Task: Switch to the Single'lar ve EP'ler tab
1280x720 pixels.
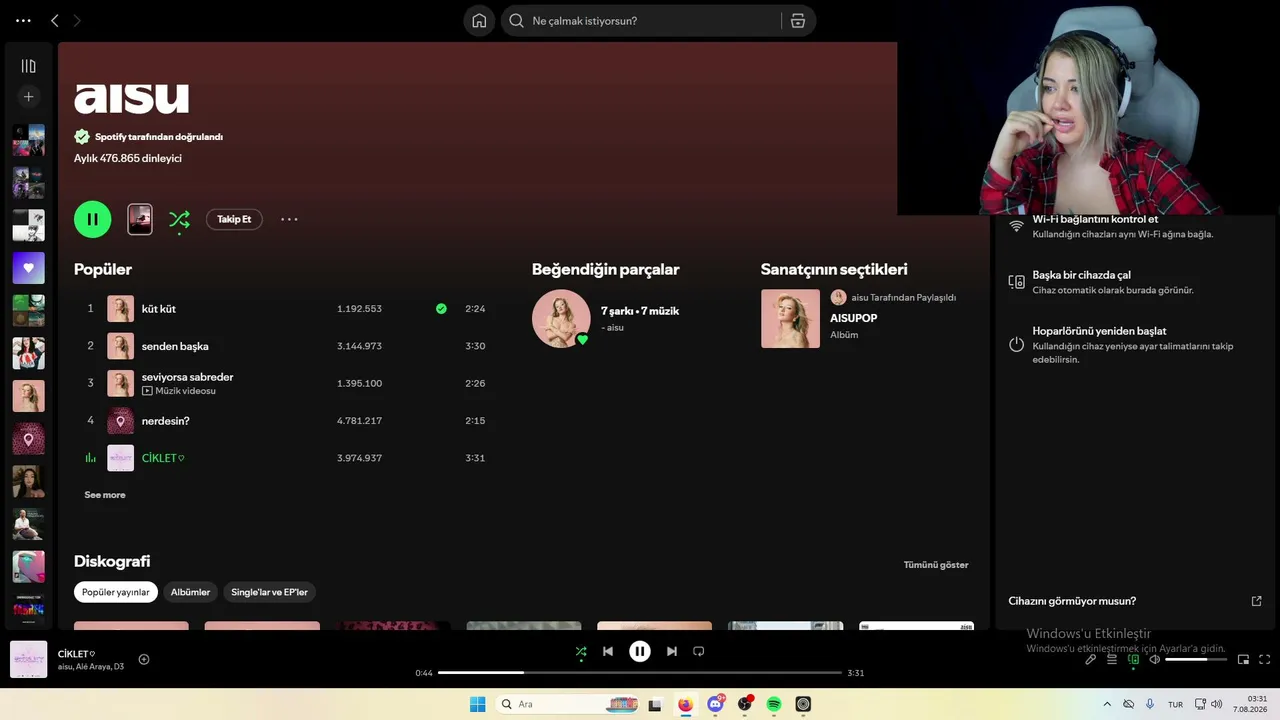Action: (x=269, y=592)
